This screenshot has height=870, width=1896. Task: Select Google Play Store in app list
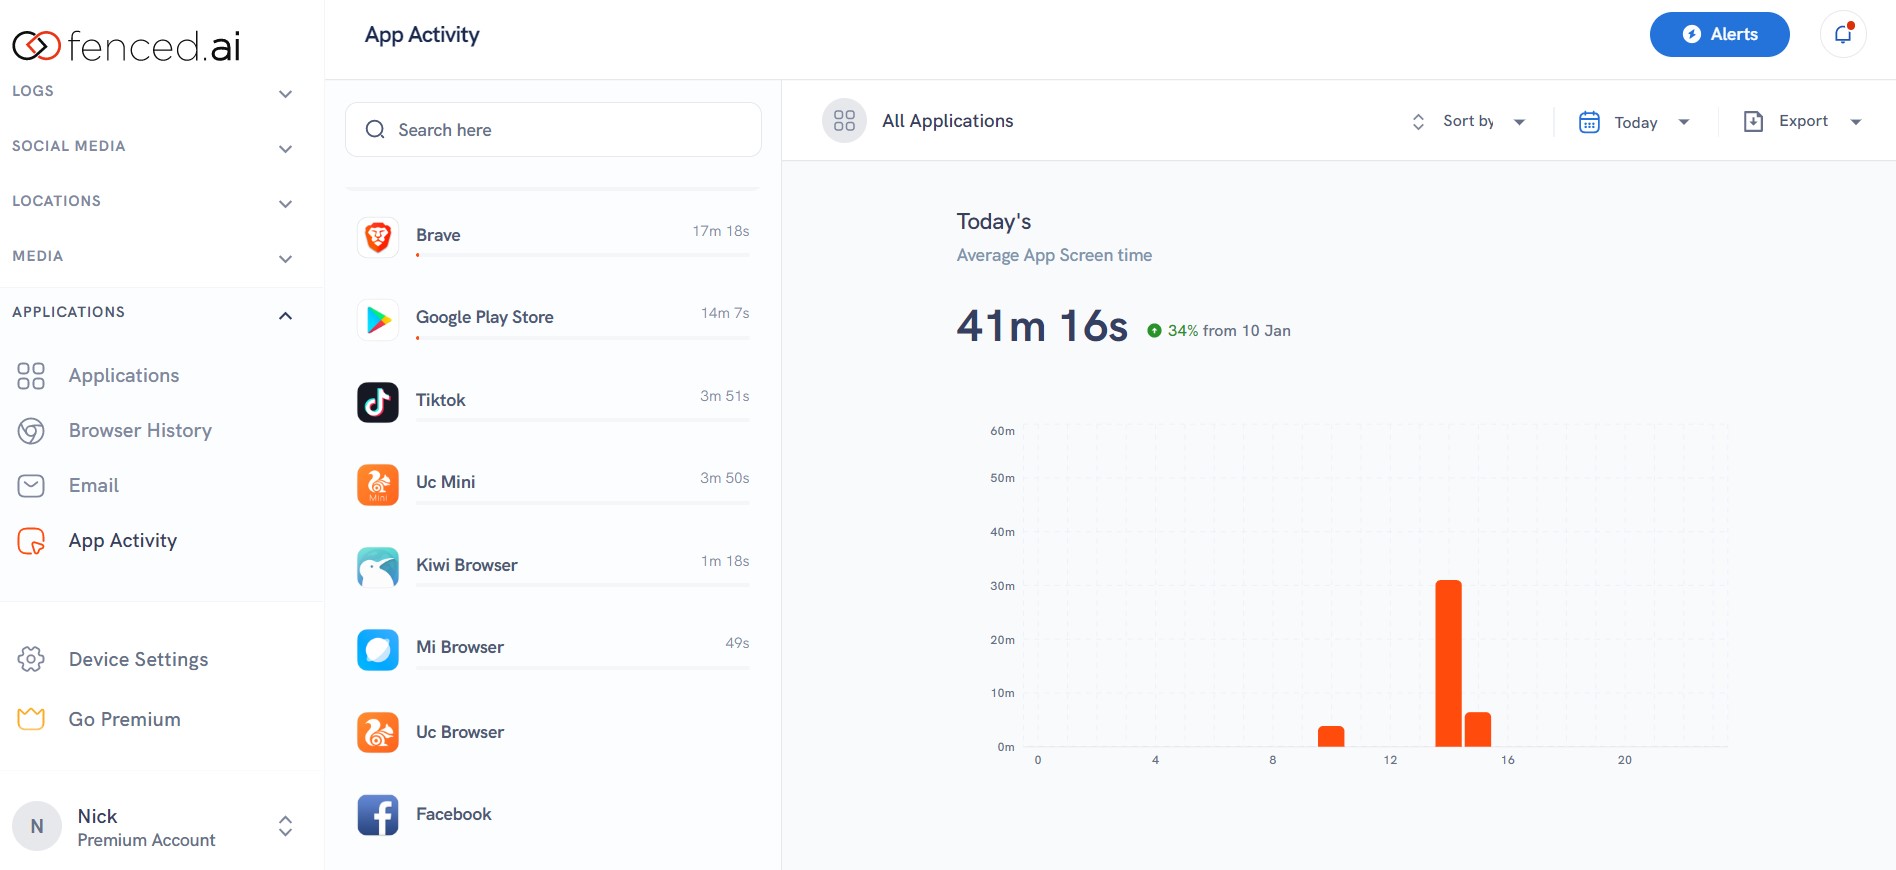(x=553, y=319)
